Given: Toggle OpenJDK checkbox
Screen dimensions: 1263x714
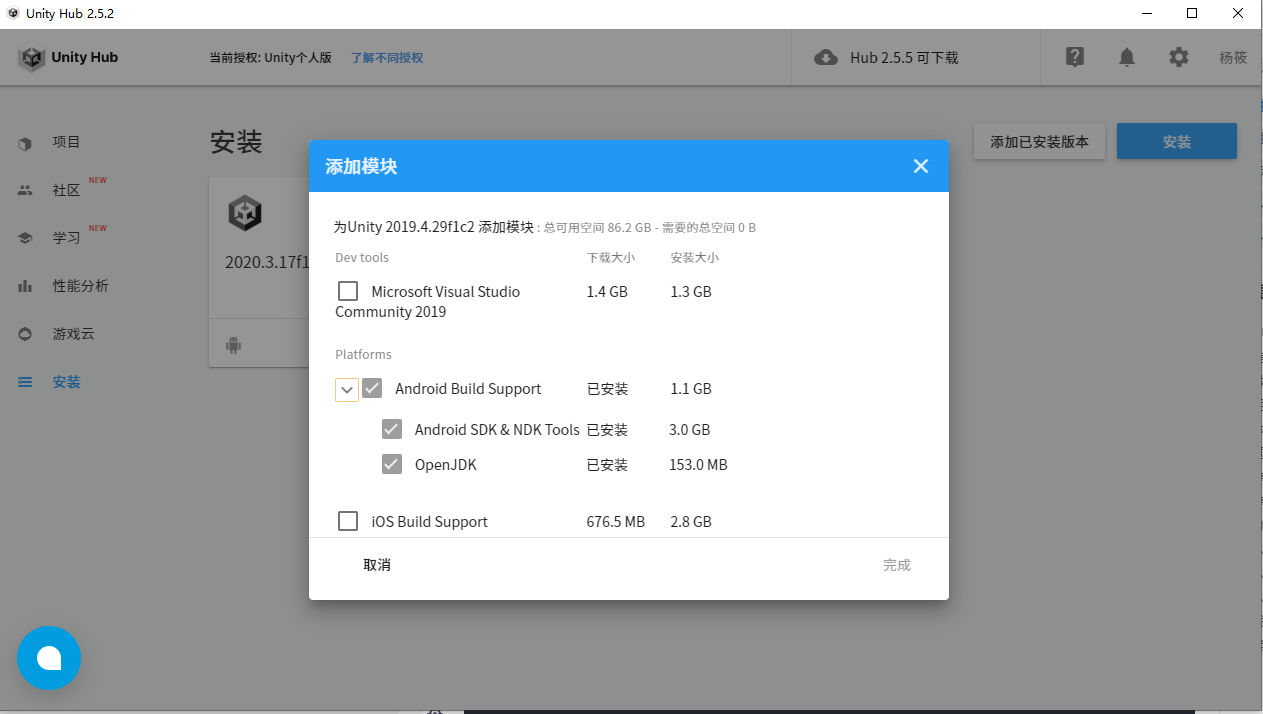Looking at the screenshot, I should 392,464.
